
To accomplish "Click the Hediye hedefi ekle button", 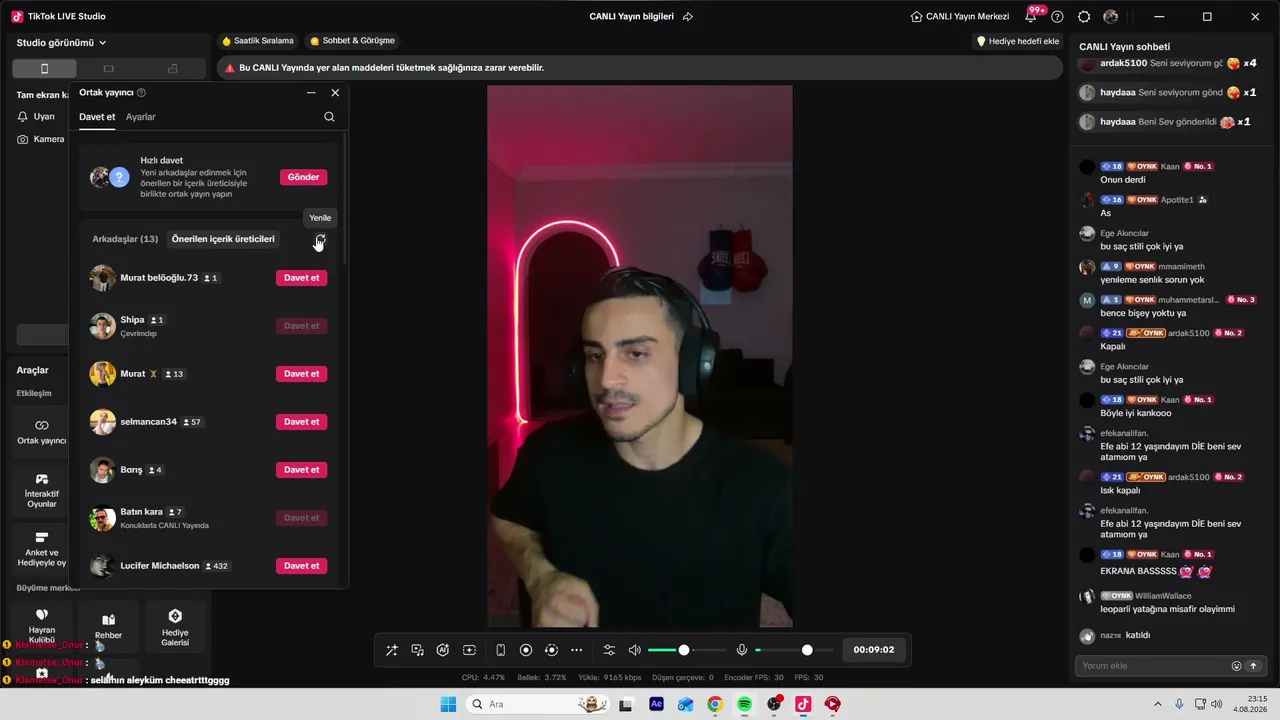I will (1017, 41).
